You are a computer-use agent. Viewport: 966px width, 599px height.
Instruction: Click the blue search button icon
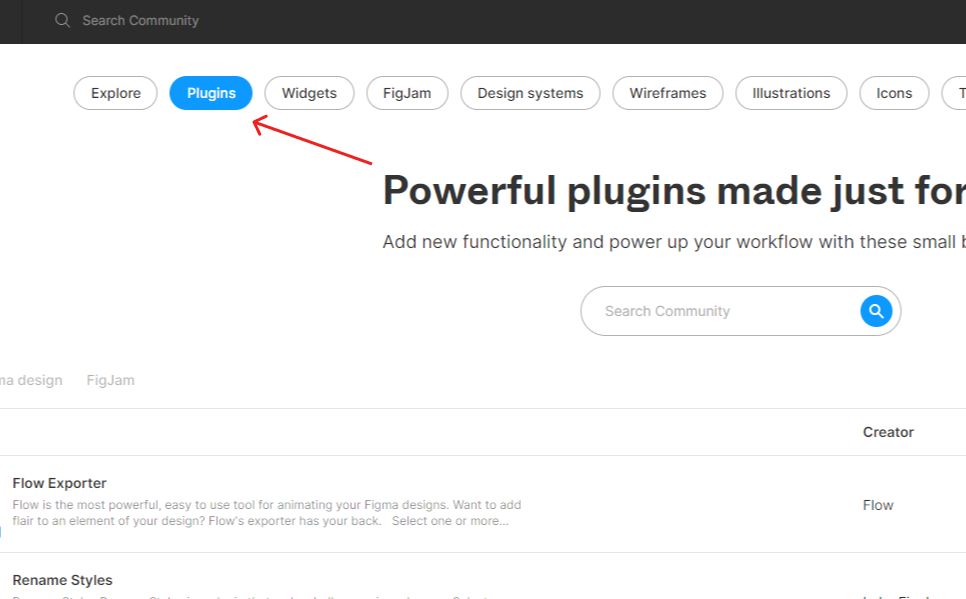coord(876,311)
